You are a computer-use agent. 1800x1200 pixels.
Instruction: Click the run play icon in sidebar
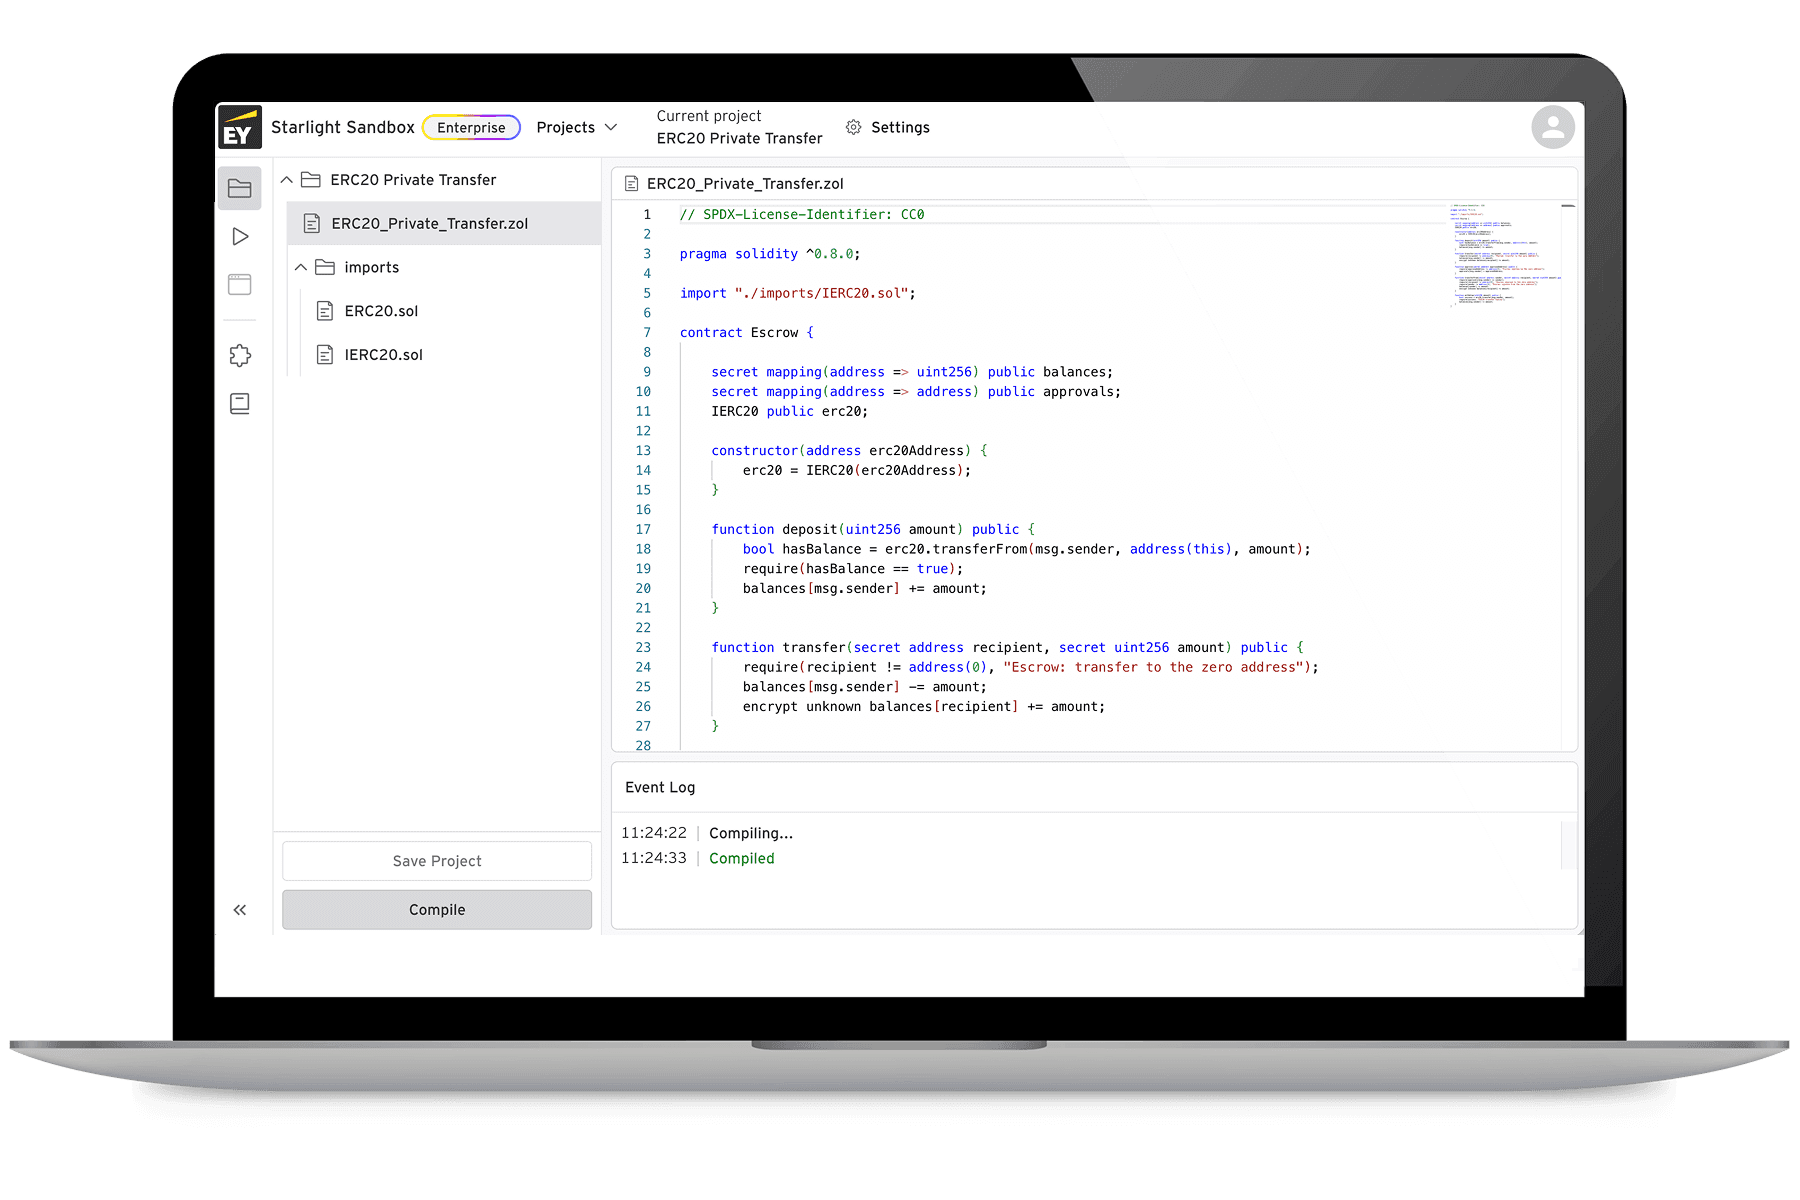point(240,237)
